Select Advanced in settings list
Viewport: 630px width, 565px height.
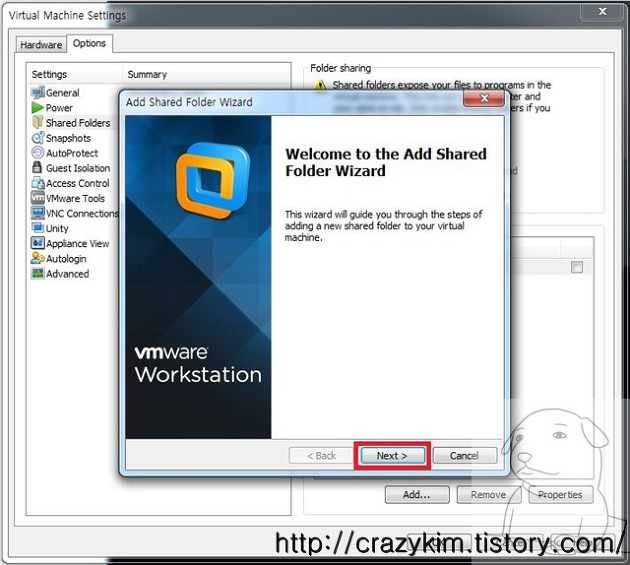[68, 274]
